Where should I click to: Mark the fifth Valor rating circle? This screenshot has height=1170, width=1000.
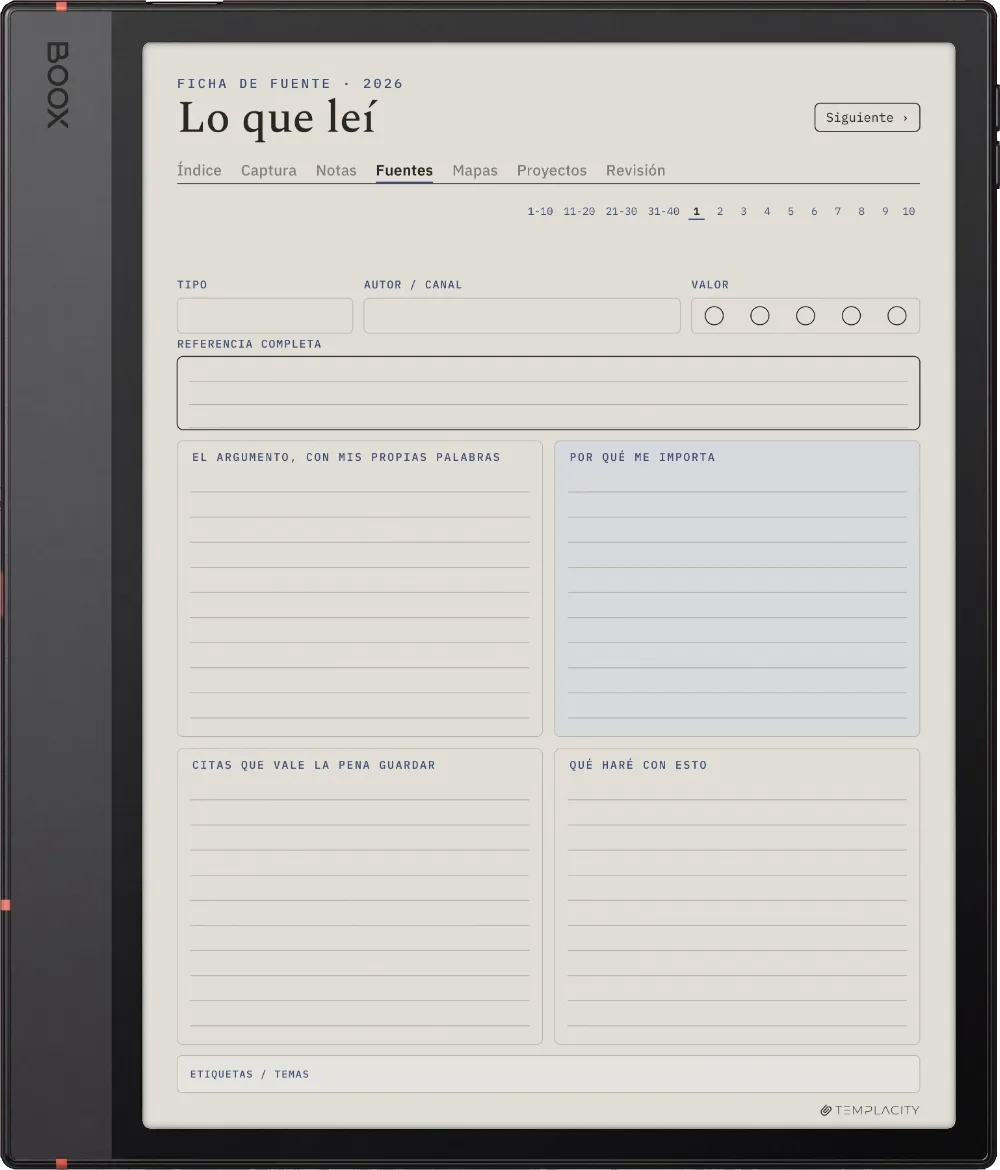coord(897,316)
